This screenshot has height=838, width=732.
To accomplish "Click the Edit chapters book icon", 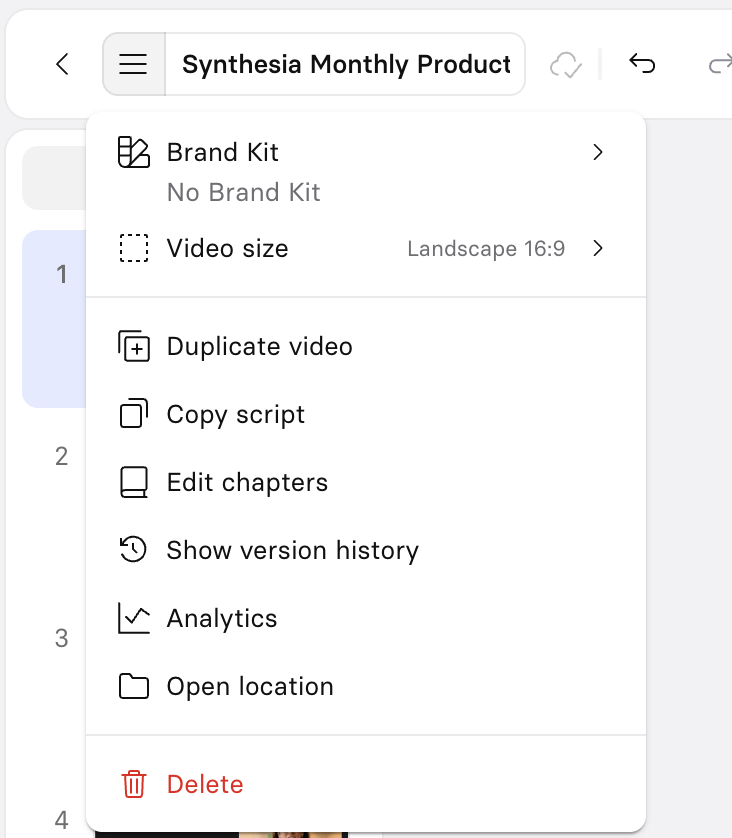I will pos(134,482).
